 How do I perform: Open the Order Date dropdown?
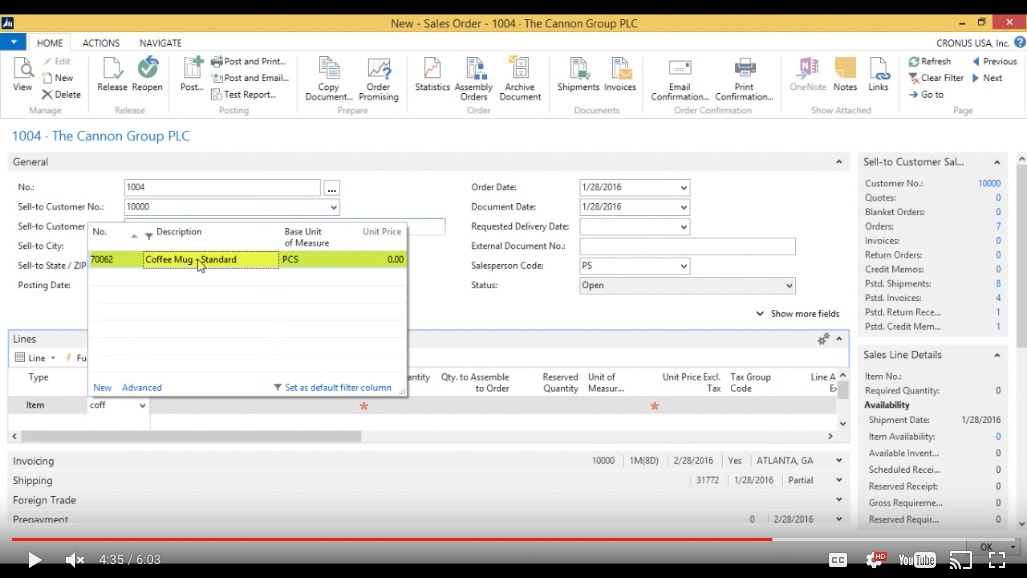683,187
